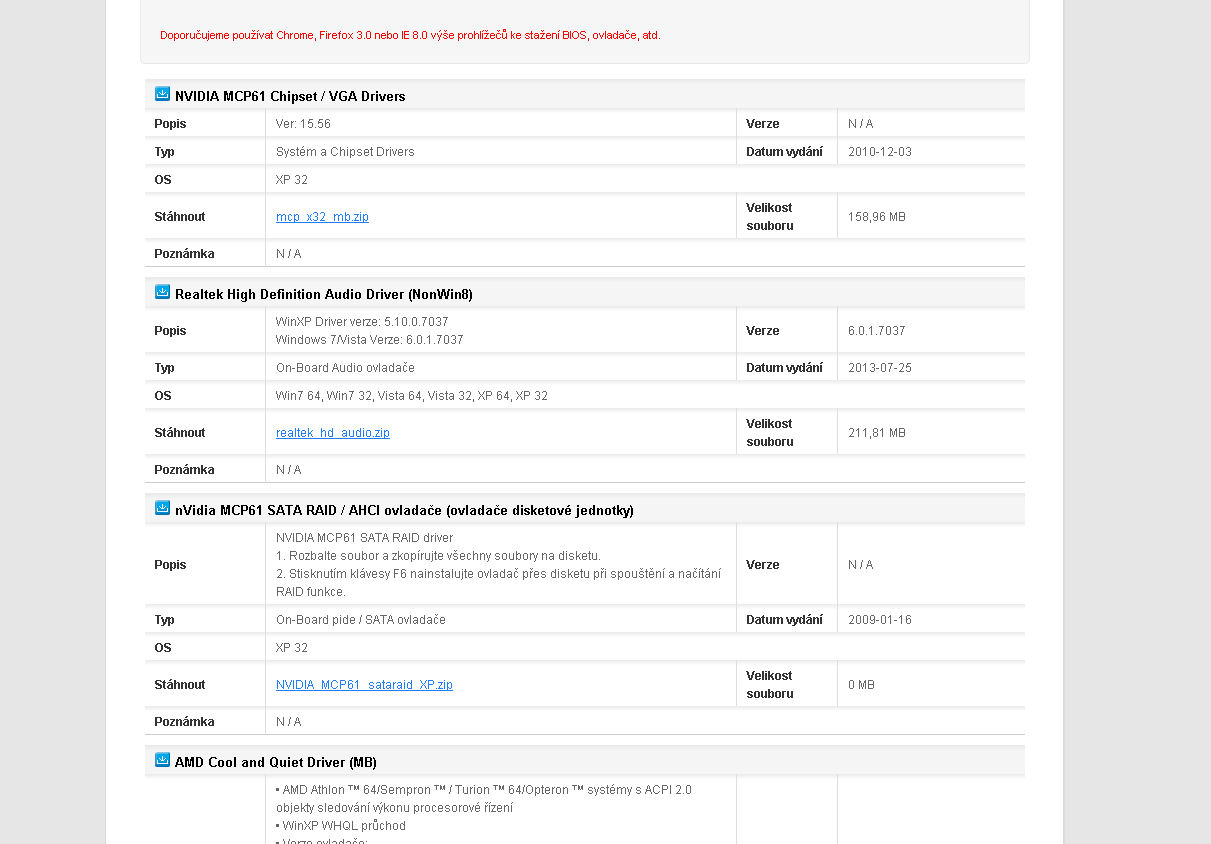Click the nVidia MCP61 SATA RAID / AHCI heading

click(x=404, y=511)
